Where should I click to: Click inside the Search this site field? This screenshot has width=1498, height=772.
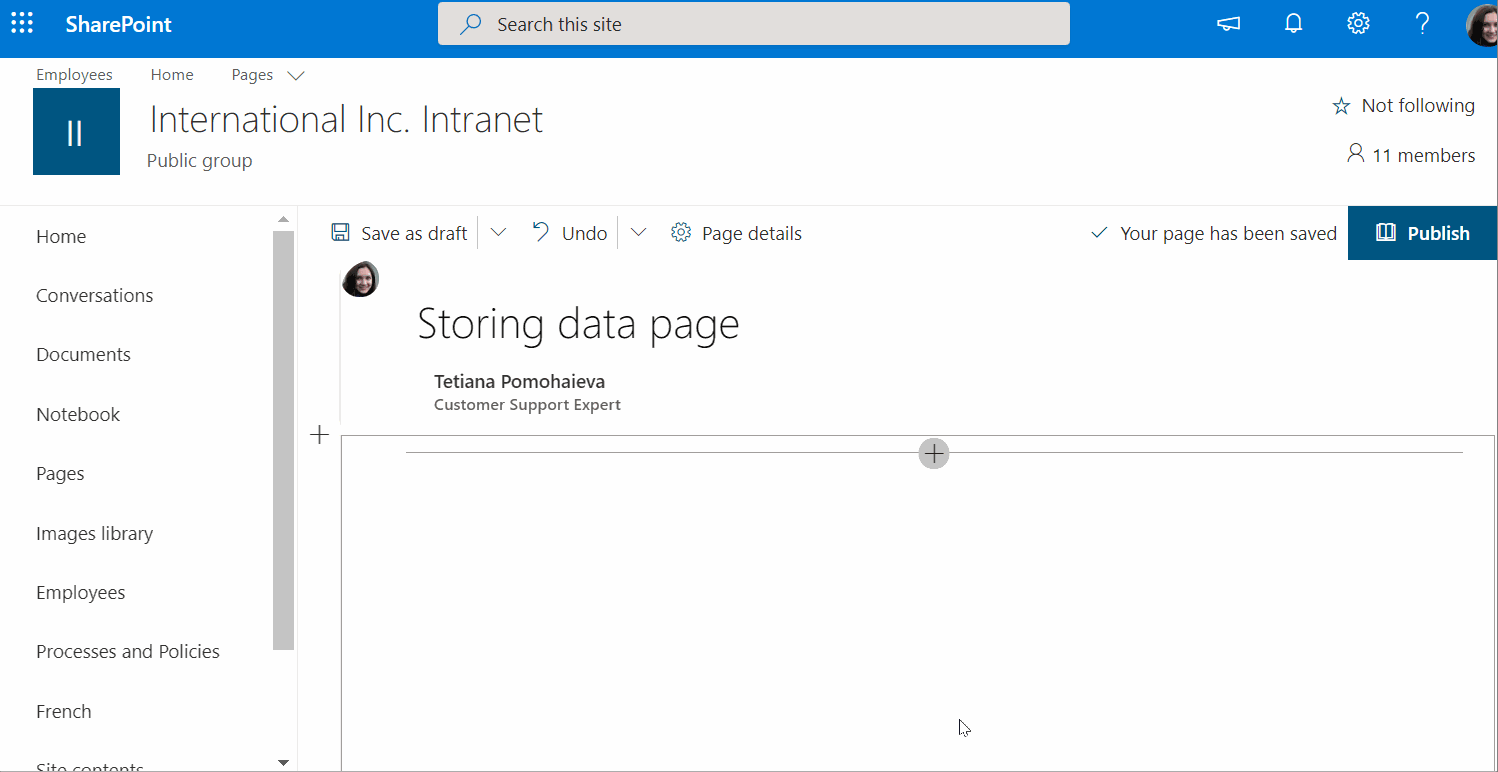tap(754, 23)
